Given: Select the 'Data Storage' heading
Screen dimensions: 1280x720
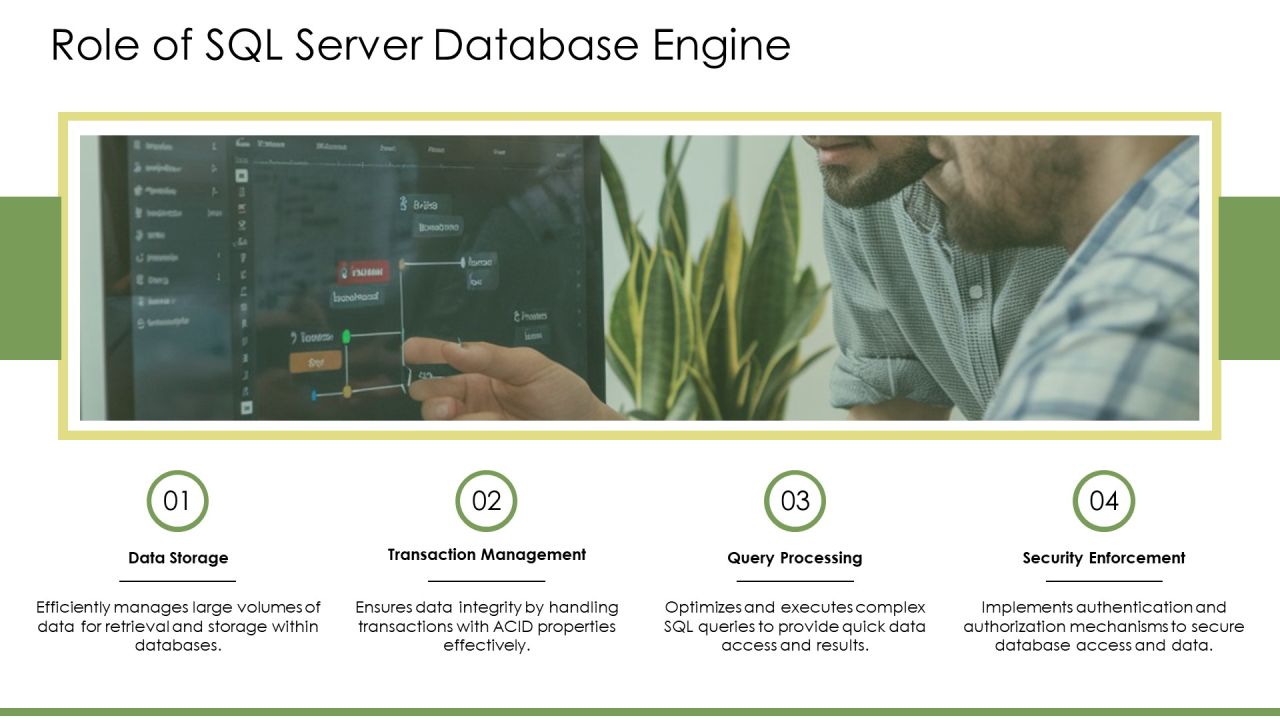Looking at the screenshot, I should [178, 558].
